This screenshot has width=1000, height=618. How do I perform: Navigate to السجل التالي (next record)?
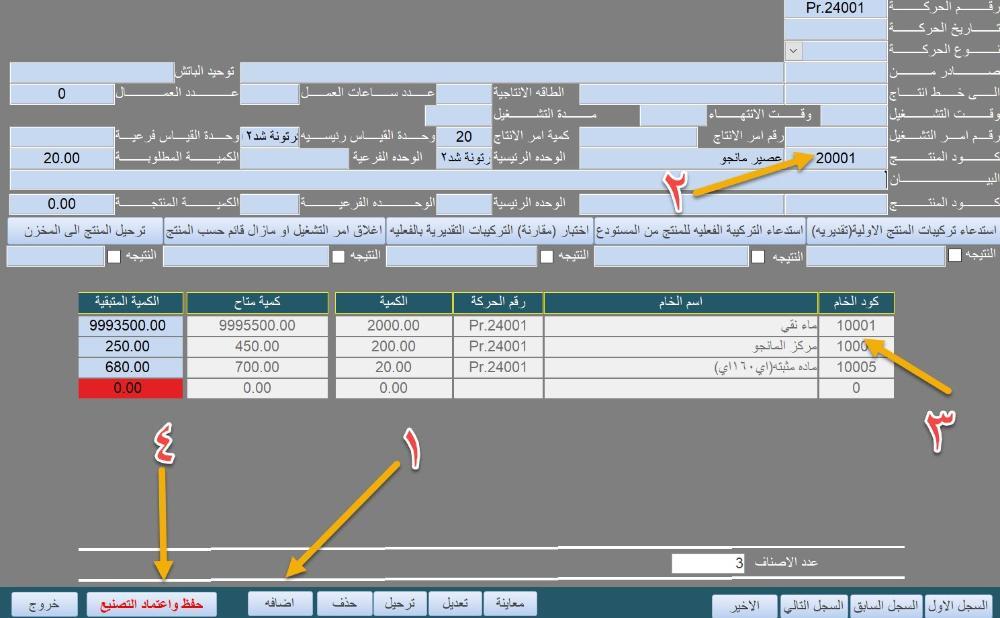[811, 606]
